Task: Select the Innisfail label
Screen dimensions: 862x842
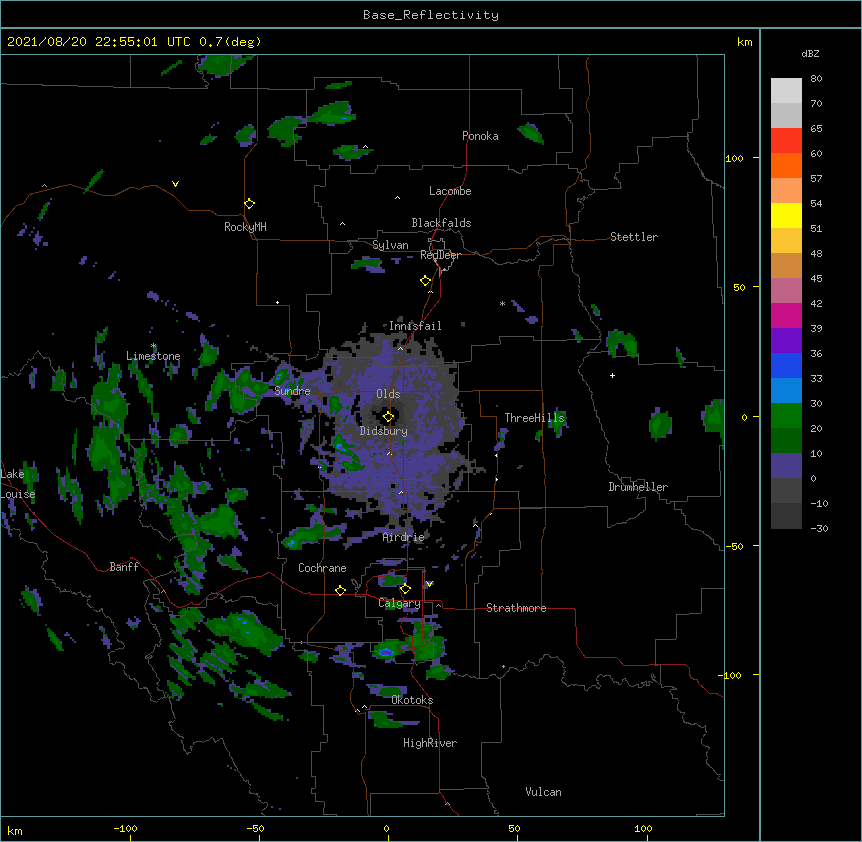Action: (x=415, y=326)
